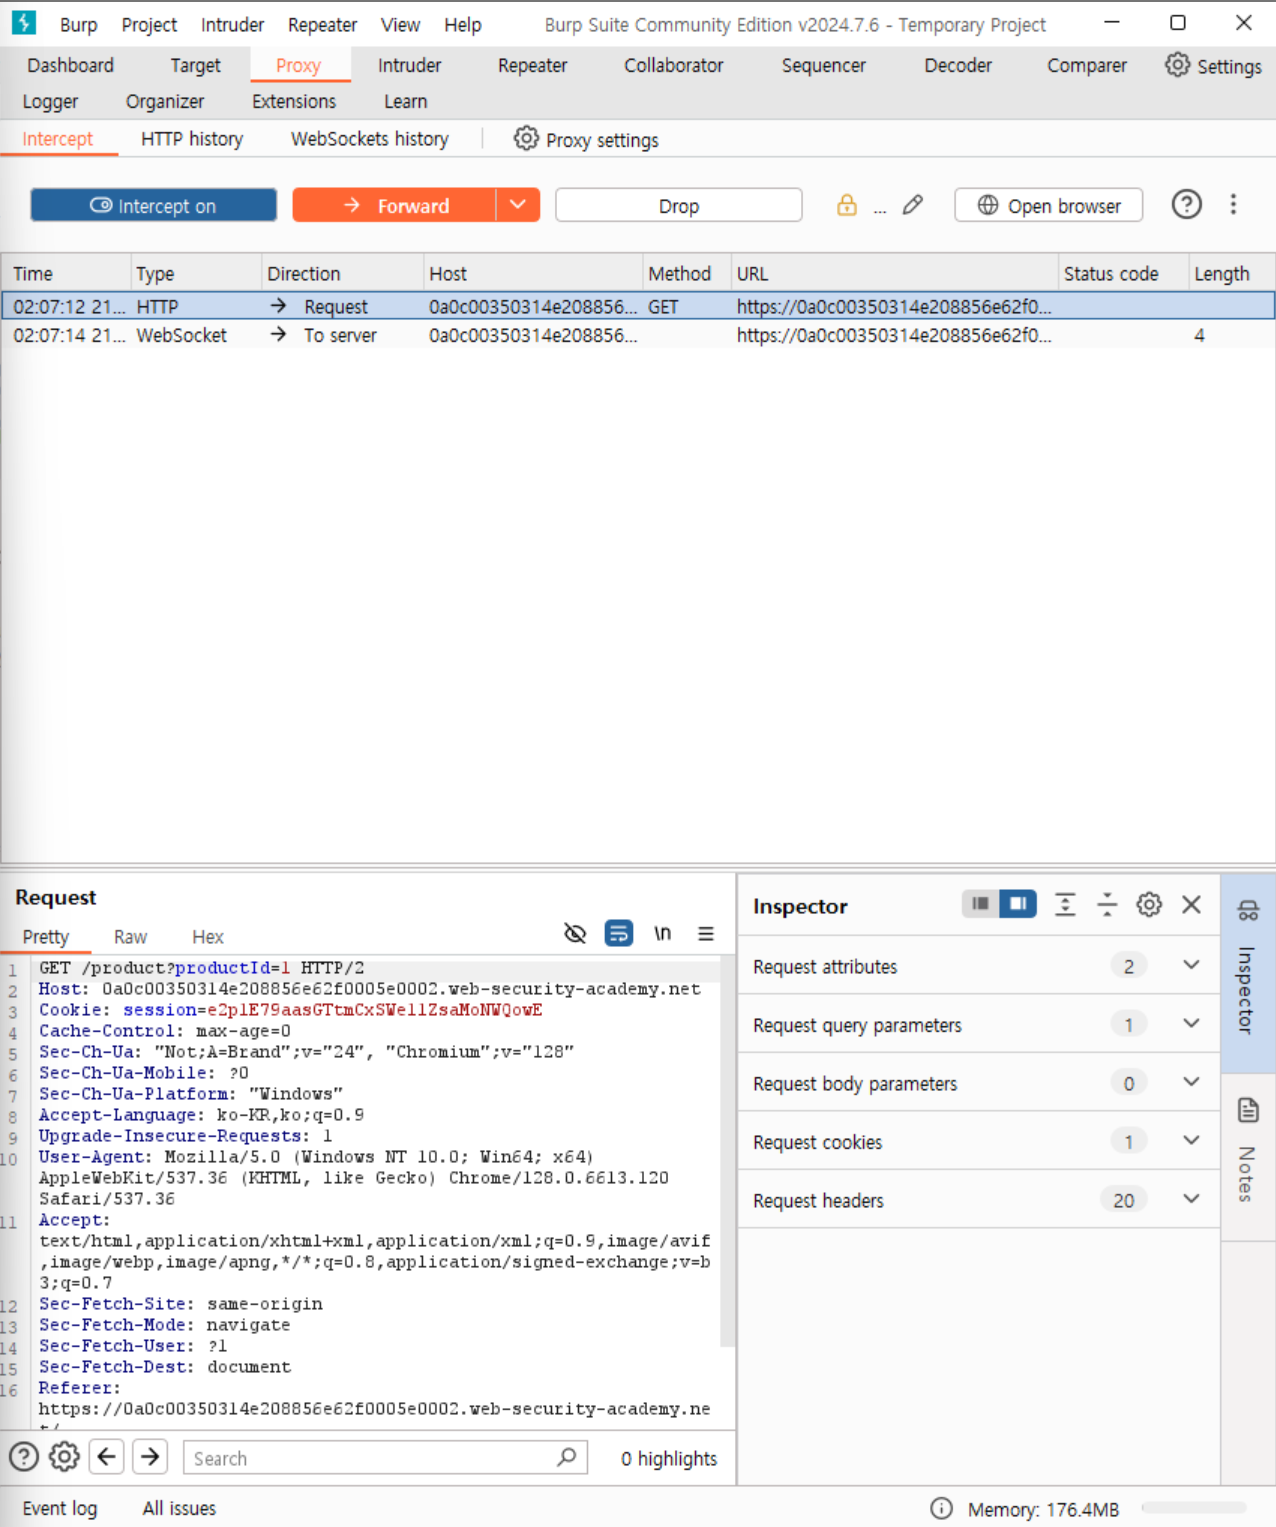The width and height of the screenshot is (1276, 1527).
Task: Click the Drop button
Action: 679,205
